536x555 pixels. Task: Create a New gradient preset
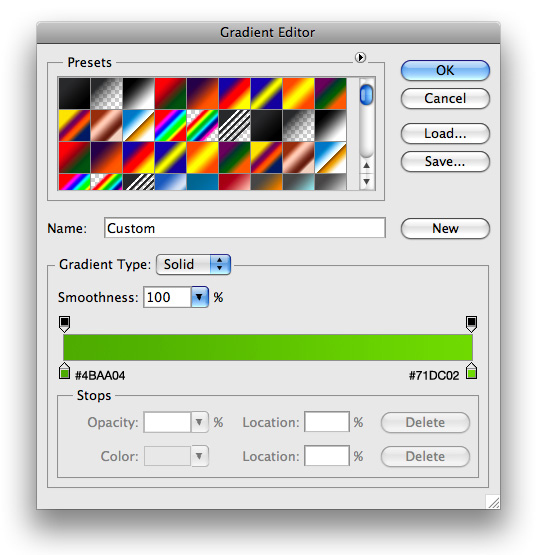[x=445, y=228]
